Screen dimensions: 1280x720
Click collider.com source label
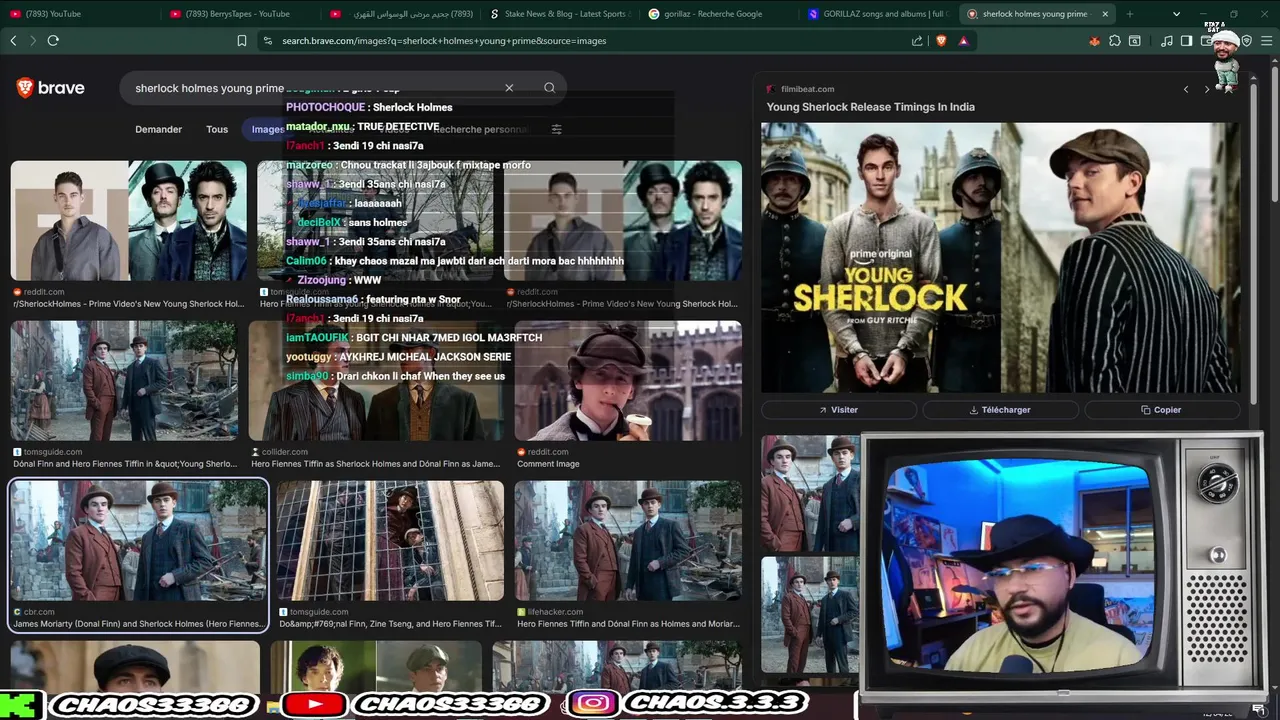pyautogui.click(x=285, y=452)
